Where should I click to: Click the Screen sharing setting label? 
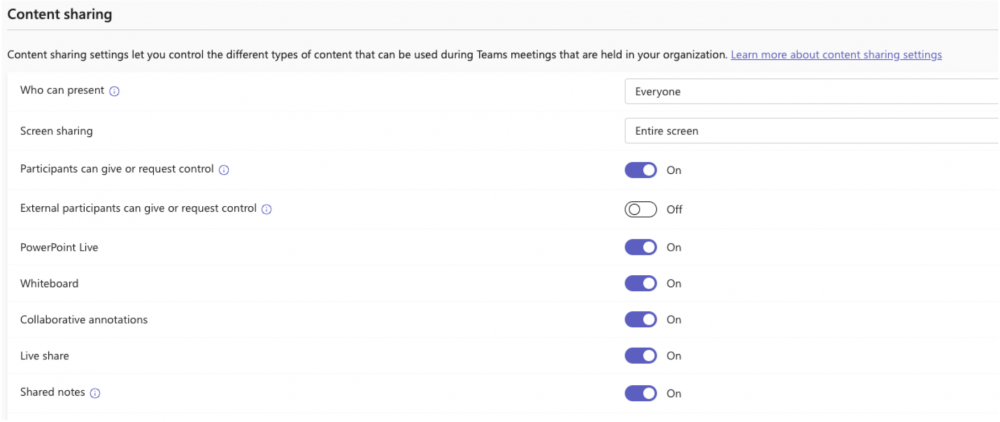[57, 131]
